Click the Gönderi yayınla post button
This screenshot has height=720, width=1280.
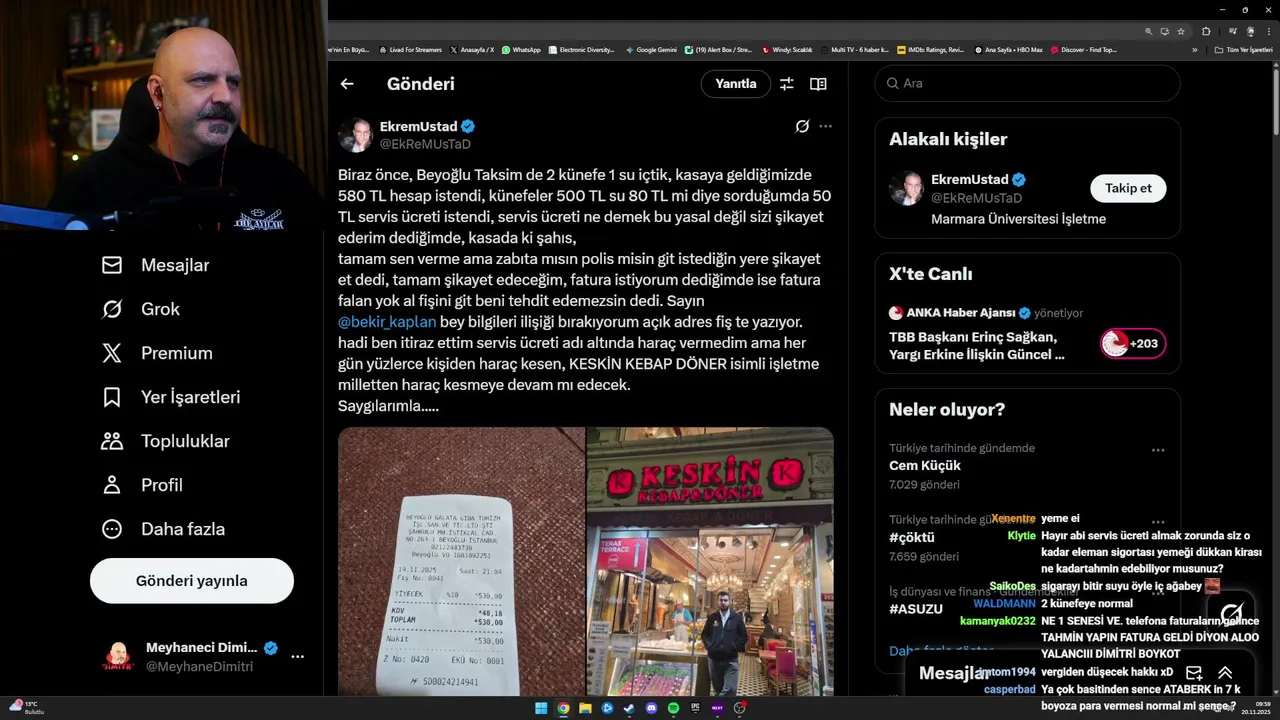tap(192, 581)
